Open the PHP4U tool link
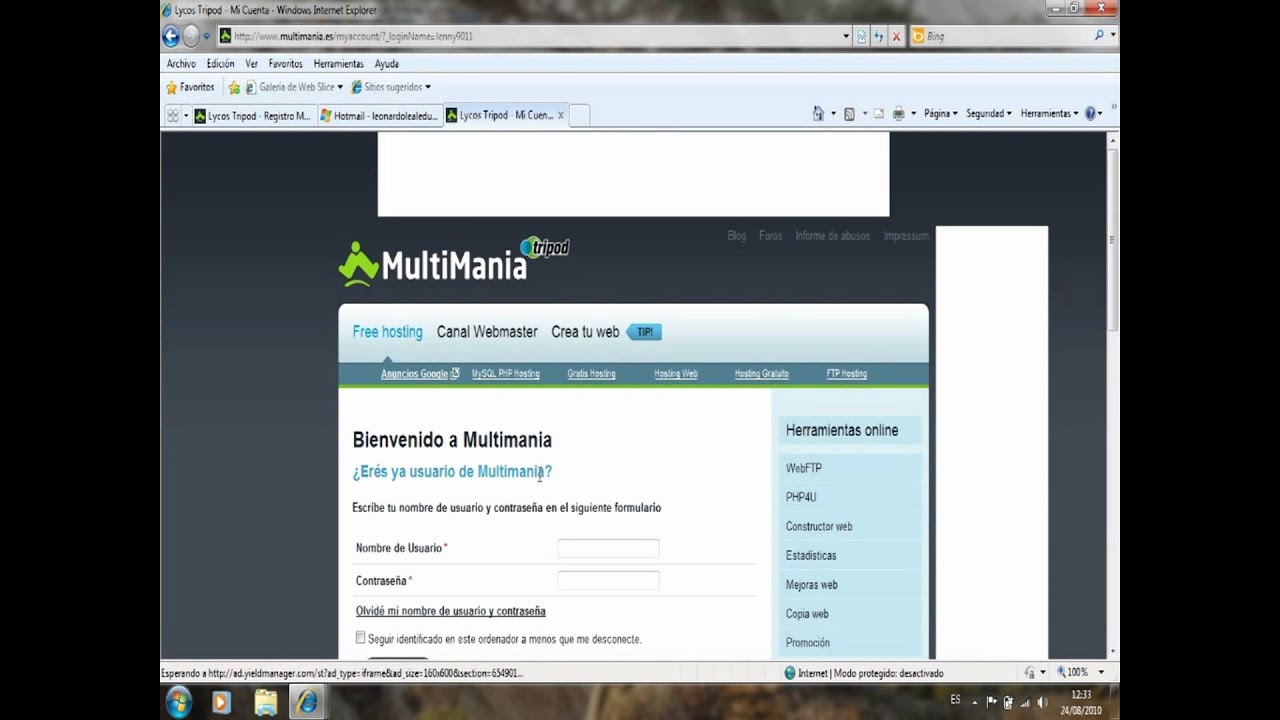The image size is (1280, 720). click(801, 497)
